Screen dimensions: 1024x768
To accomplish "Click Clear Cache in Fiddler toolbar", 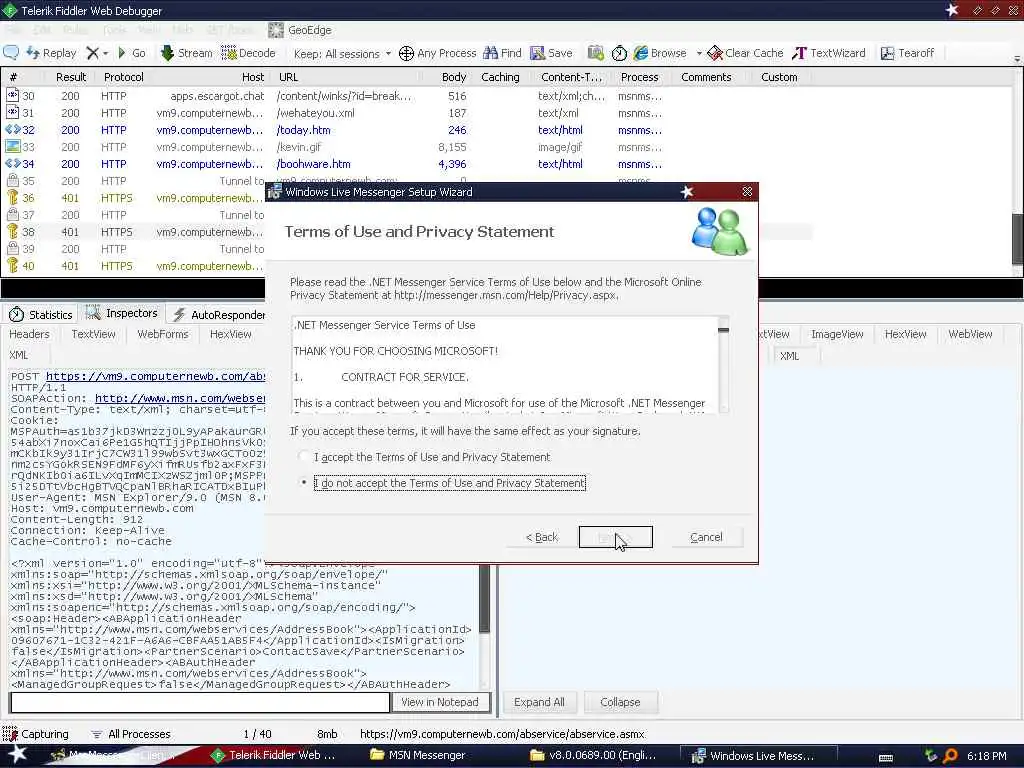I will 745,53.
